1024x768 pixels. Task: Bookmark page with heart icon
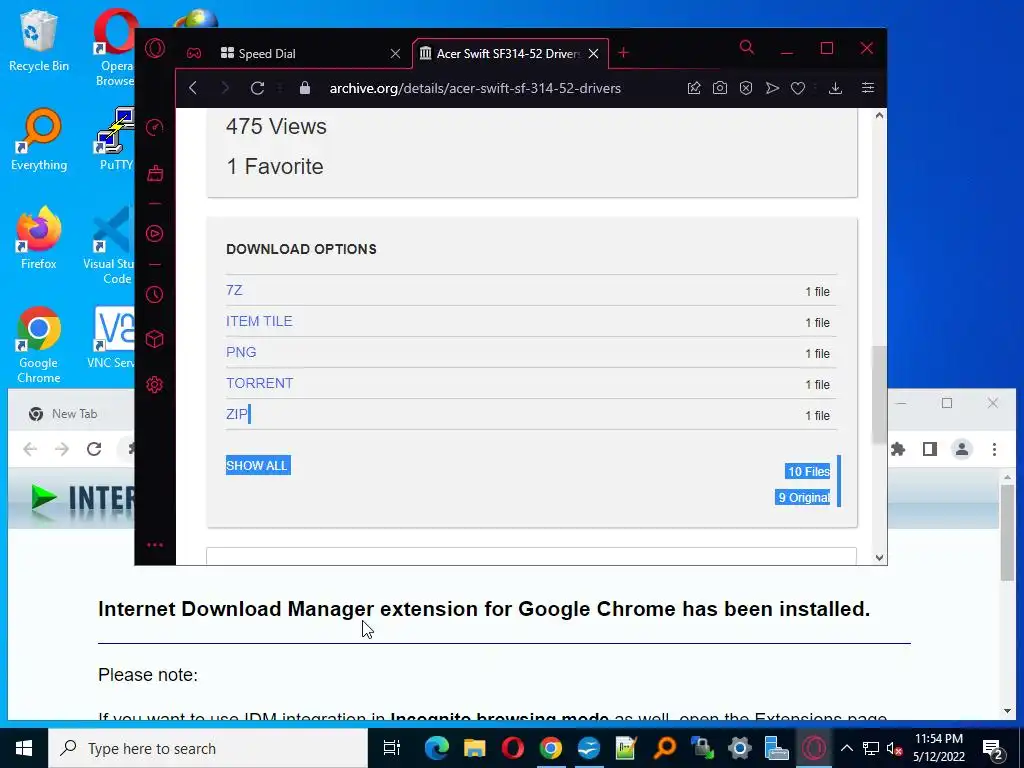pos(798,88)
